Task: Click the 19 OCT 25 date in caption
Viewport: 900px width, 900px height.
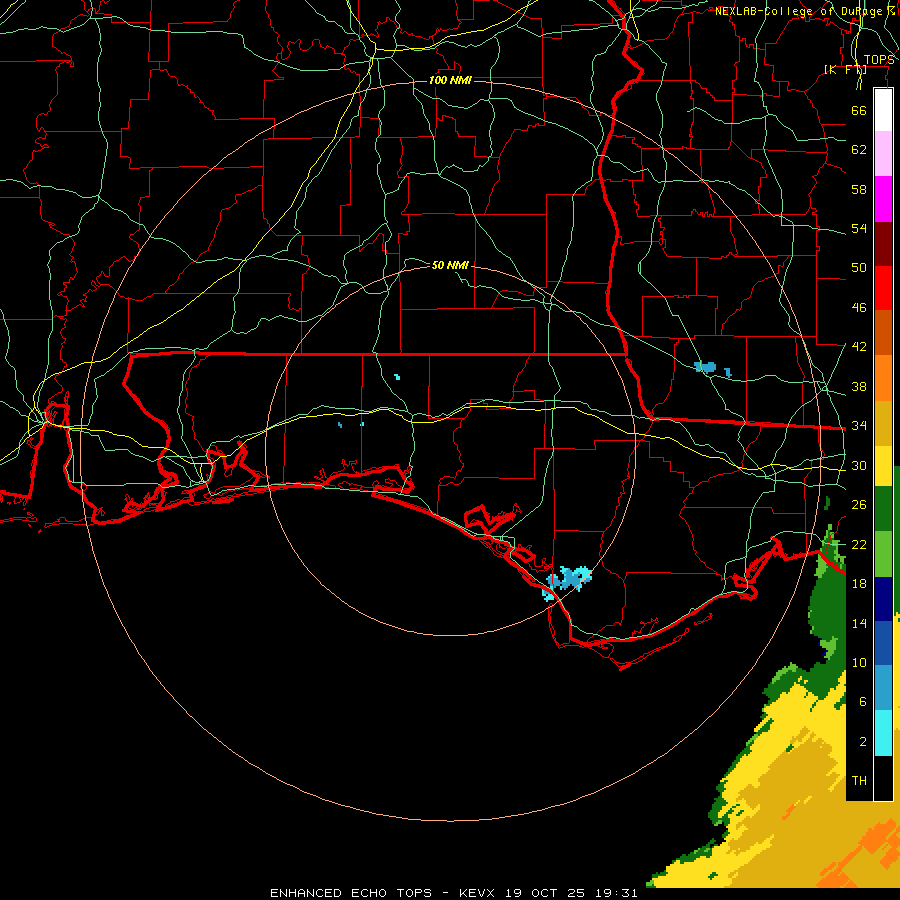Action: pos(545,893)
